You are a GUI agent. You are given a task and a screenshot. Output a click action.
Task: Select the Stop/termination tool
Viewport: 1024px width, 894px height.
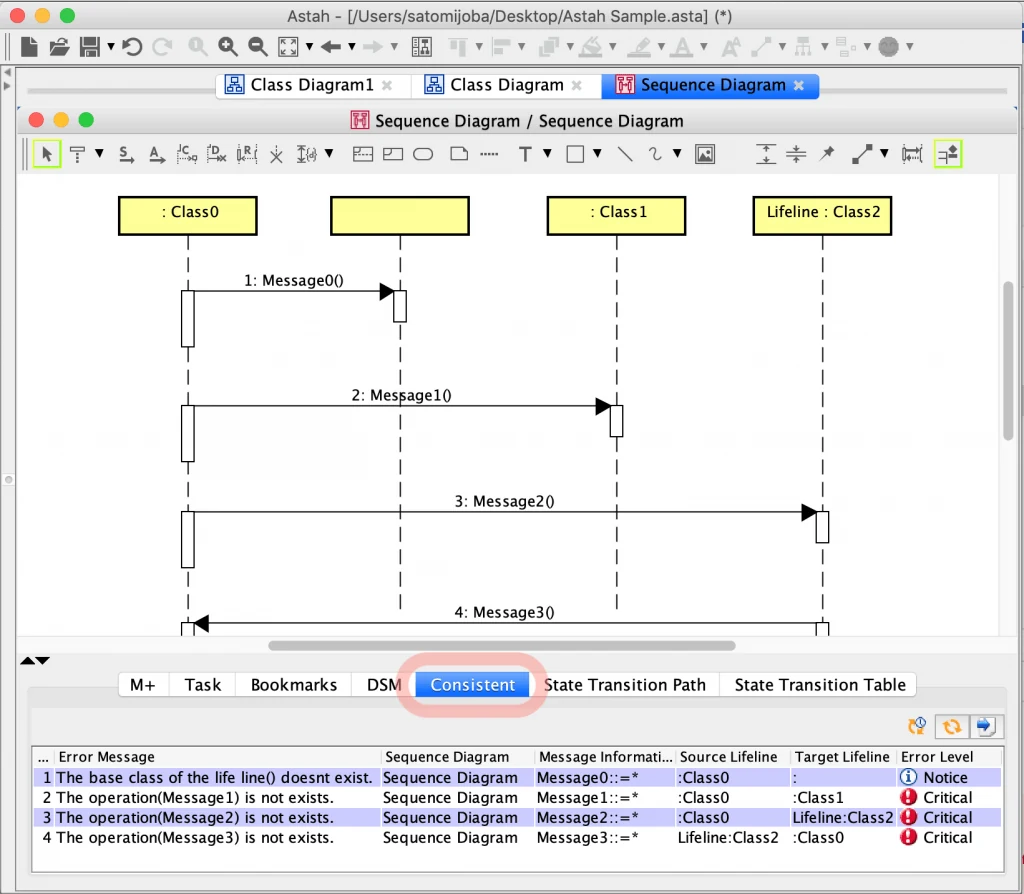(x=276, y=154)
